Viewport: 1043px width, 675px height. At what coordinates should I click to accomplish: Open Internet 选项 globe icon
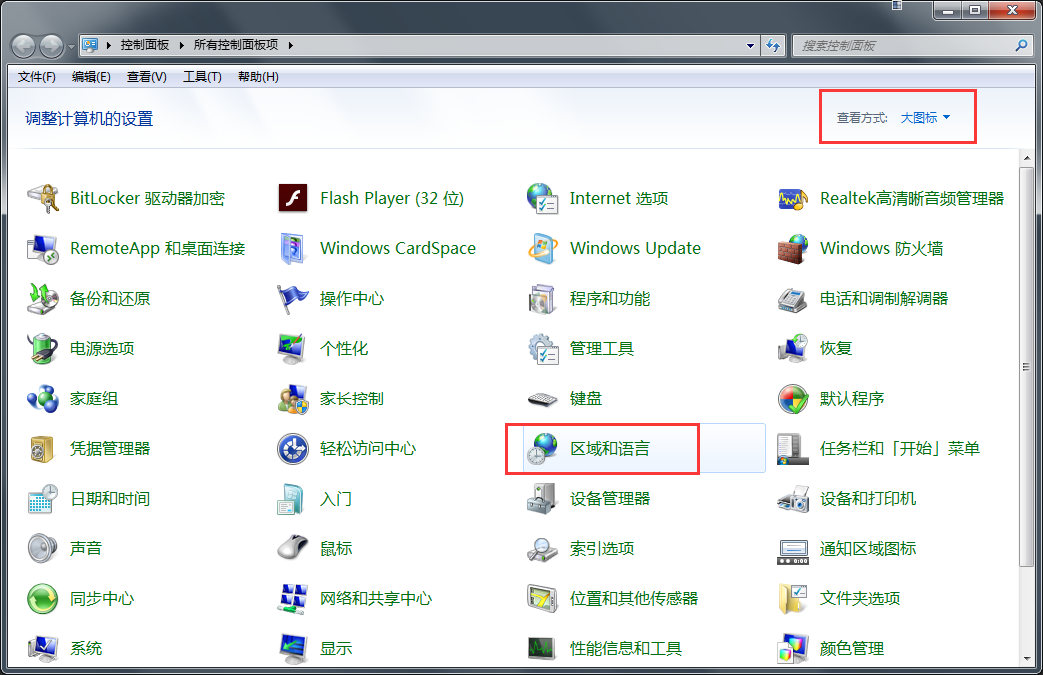(542, 198)
